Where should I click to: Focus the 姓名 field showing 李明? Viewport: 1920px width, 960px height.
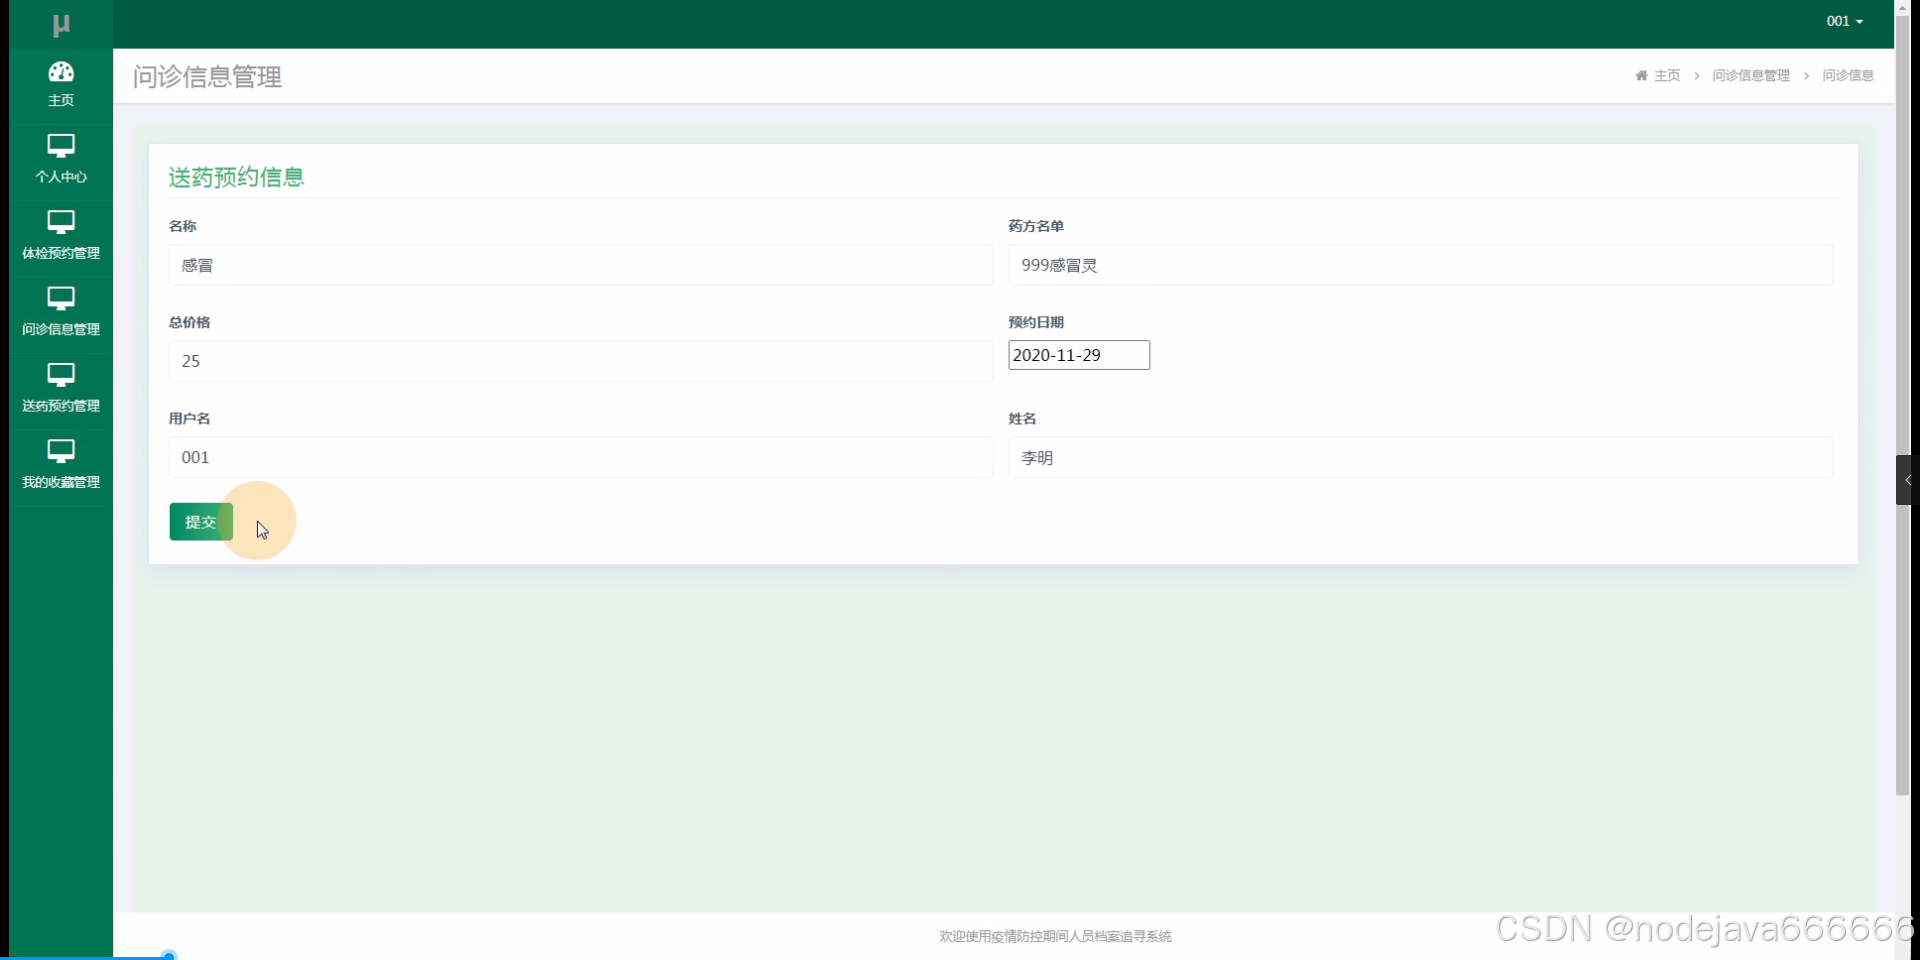[x=1420, y=457]
